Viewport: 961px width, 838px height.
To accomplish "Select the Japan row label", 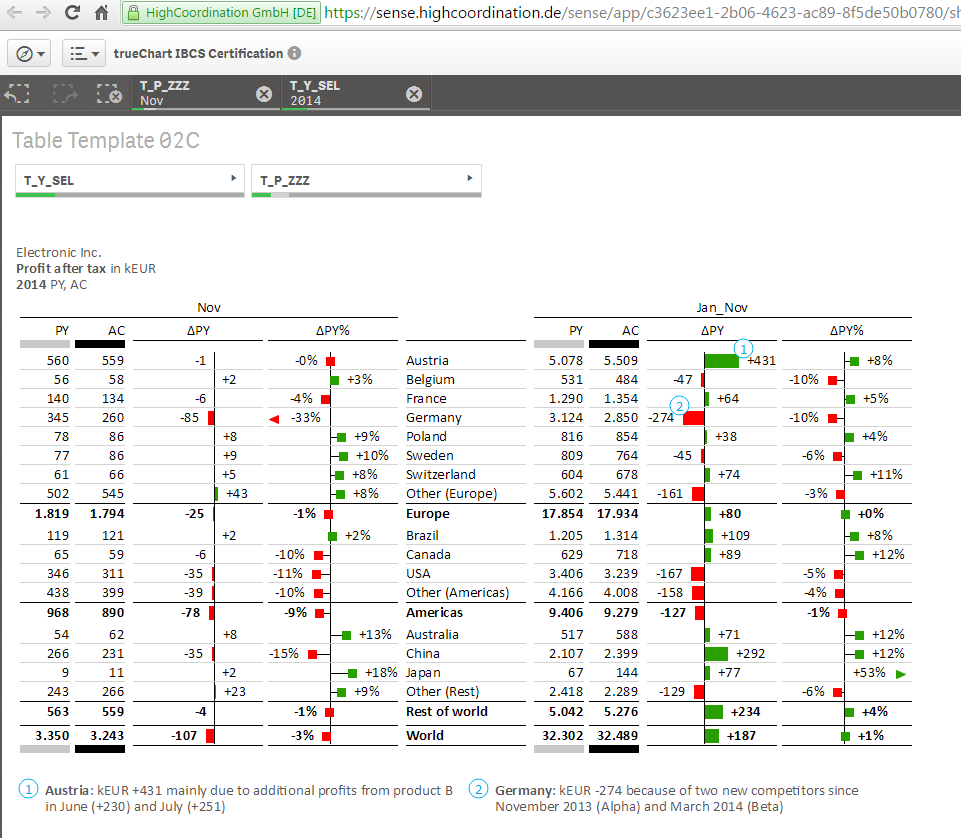I will point(423,672).
